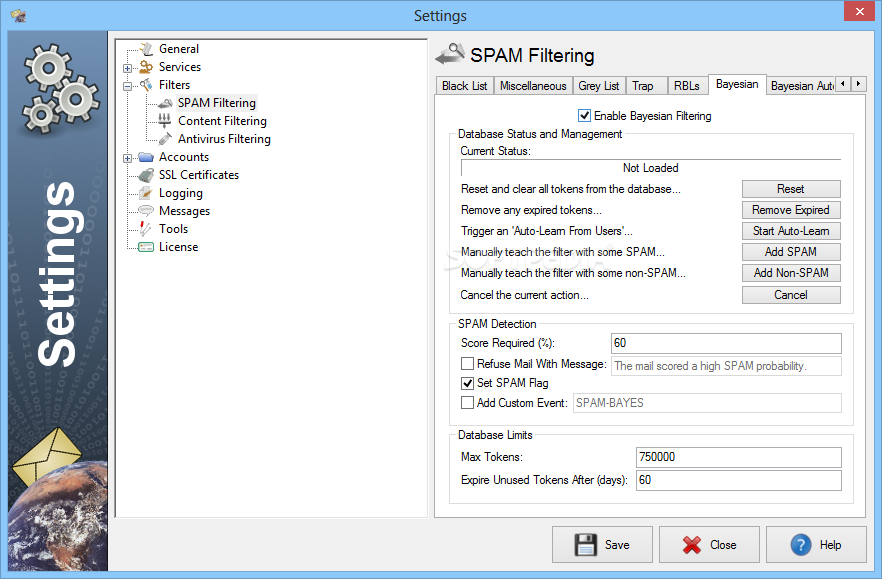Expand the Services tree node

[128, 68]
